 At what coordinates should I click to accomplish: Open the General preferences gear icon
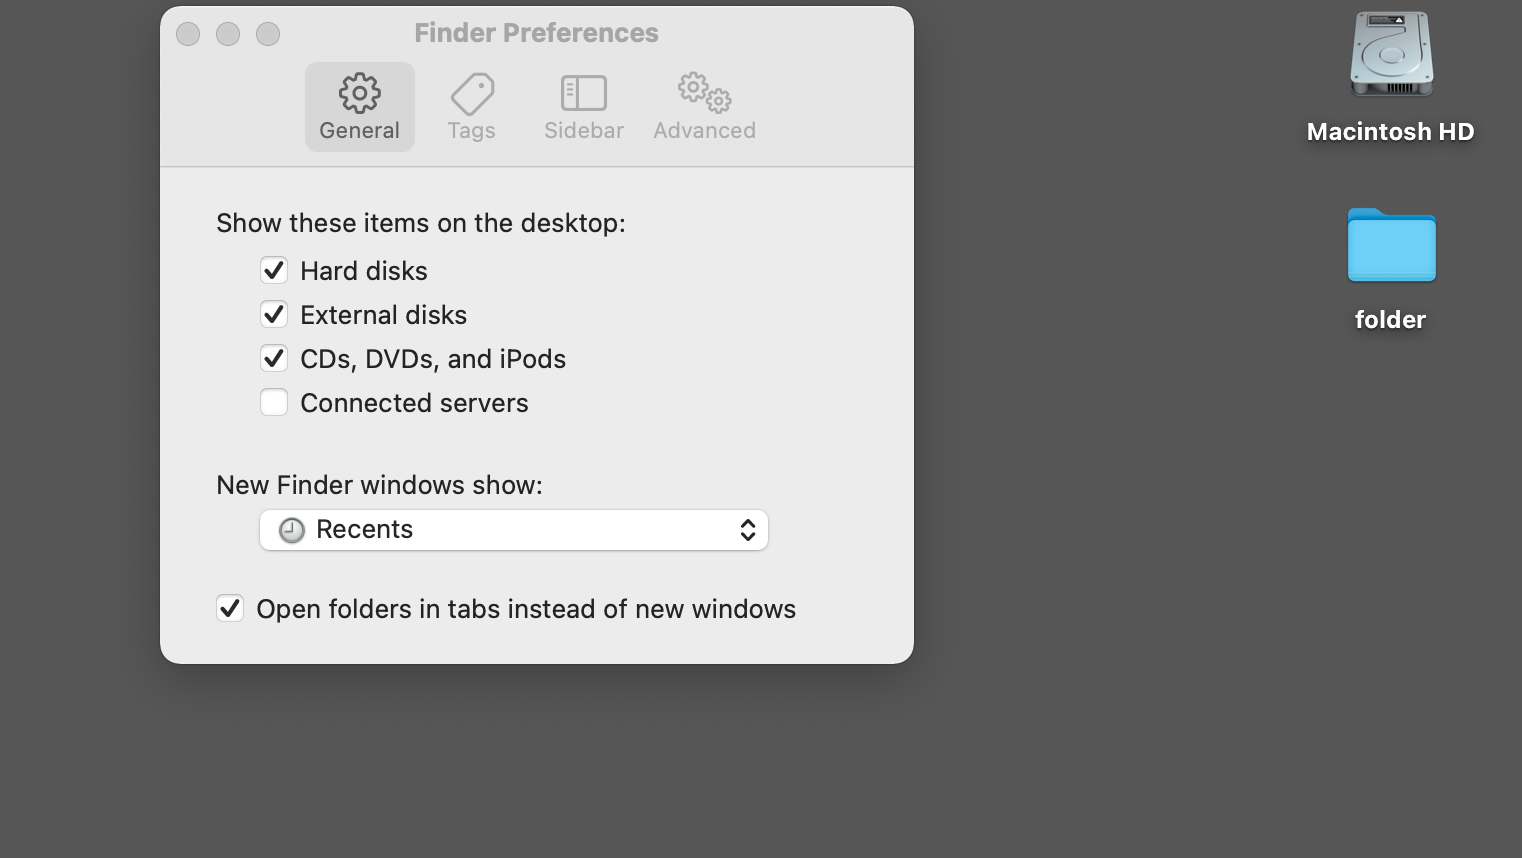click(x=359, y=93)
